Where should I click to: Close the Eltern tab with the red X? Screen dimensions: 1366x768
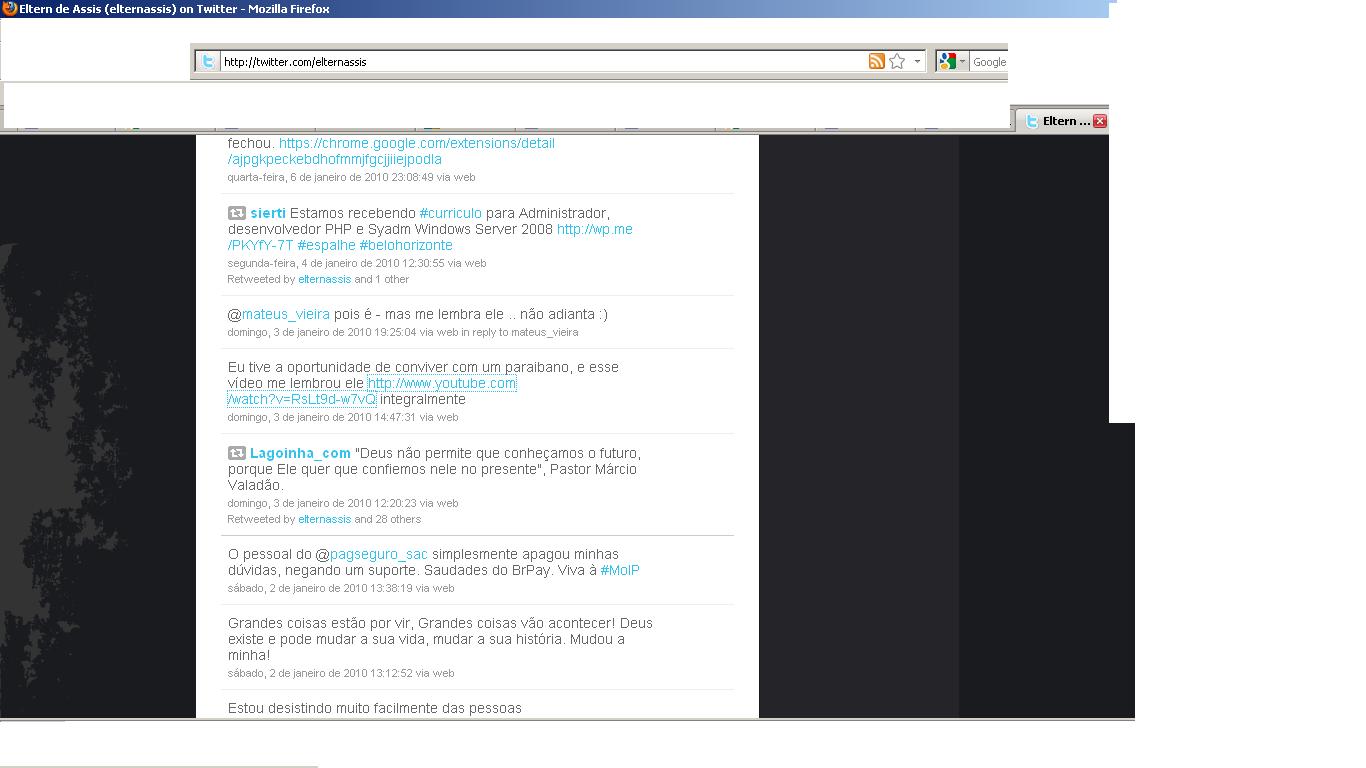pyautogui.click(x=1100, y=121)
